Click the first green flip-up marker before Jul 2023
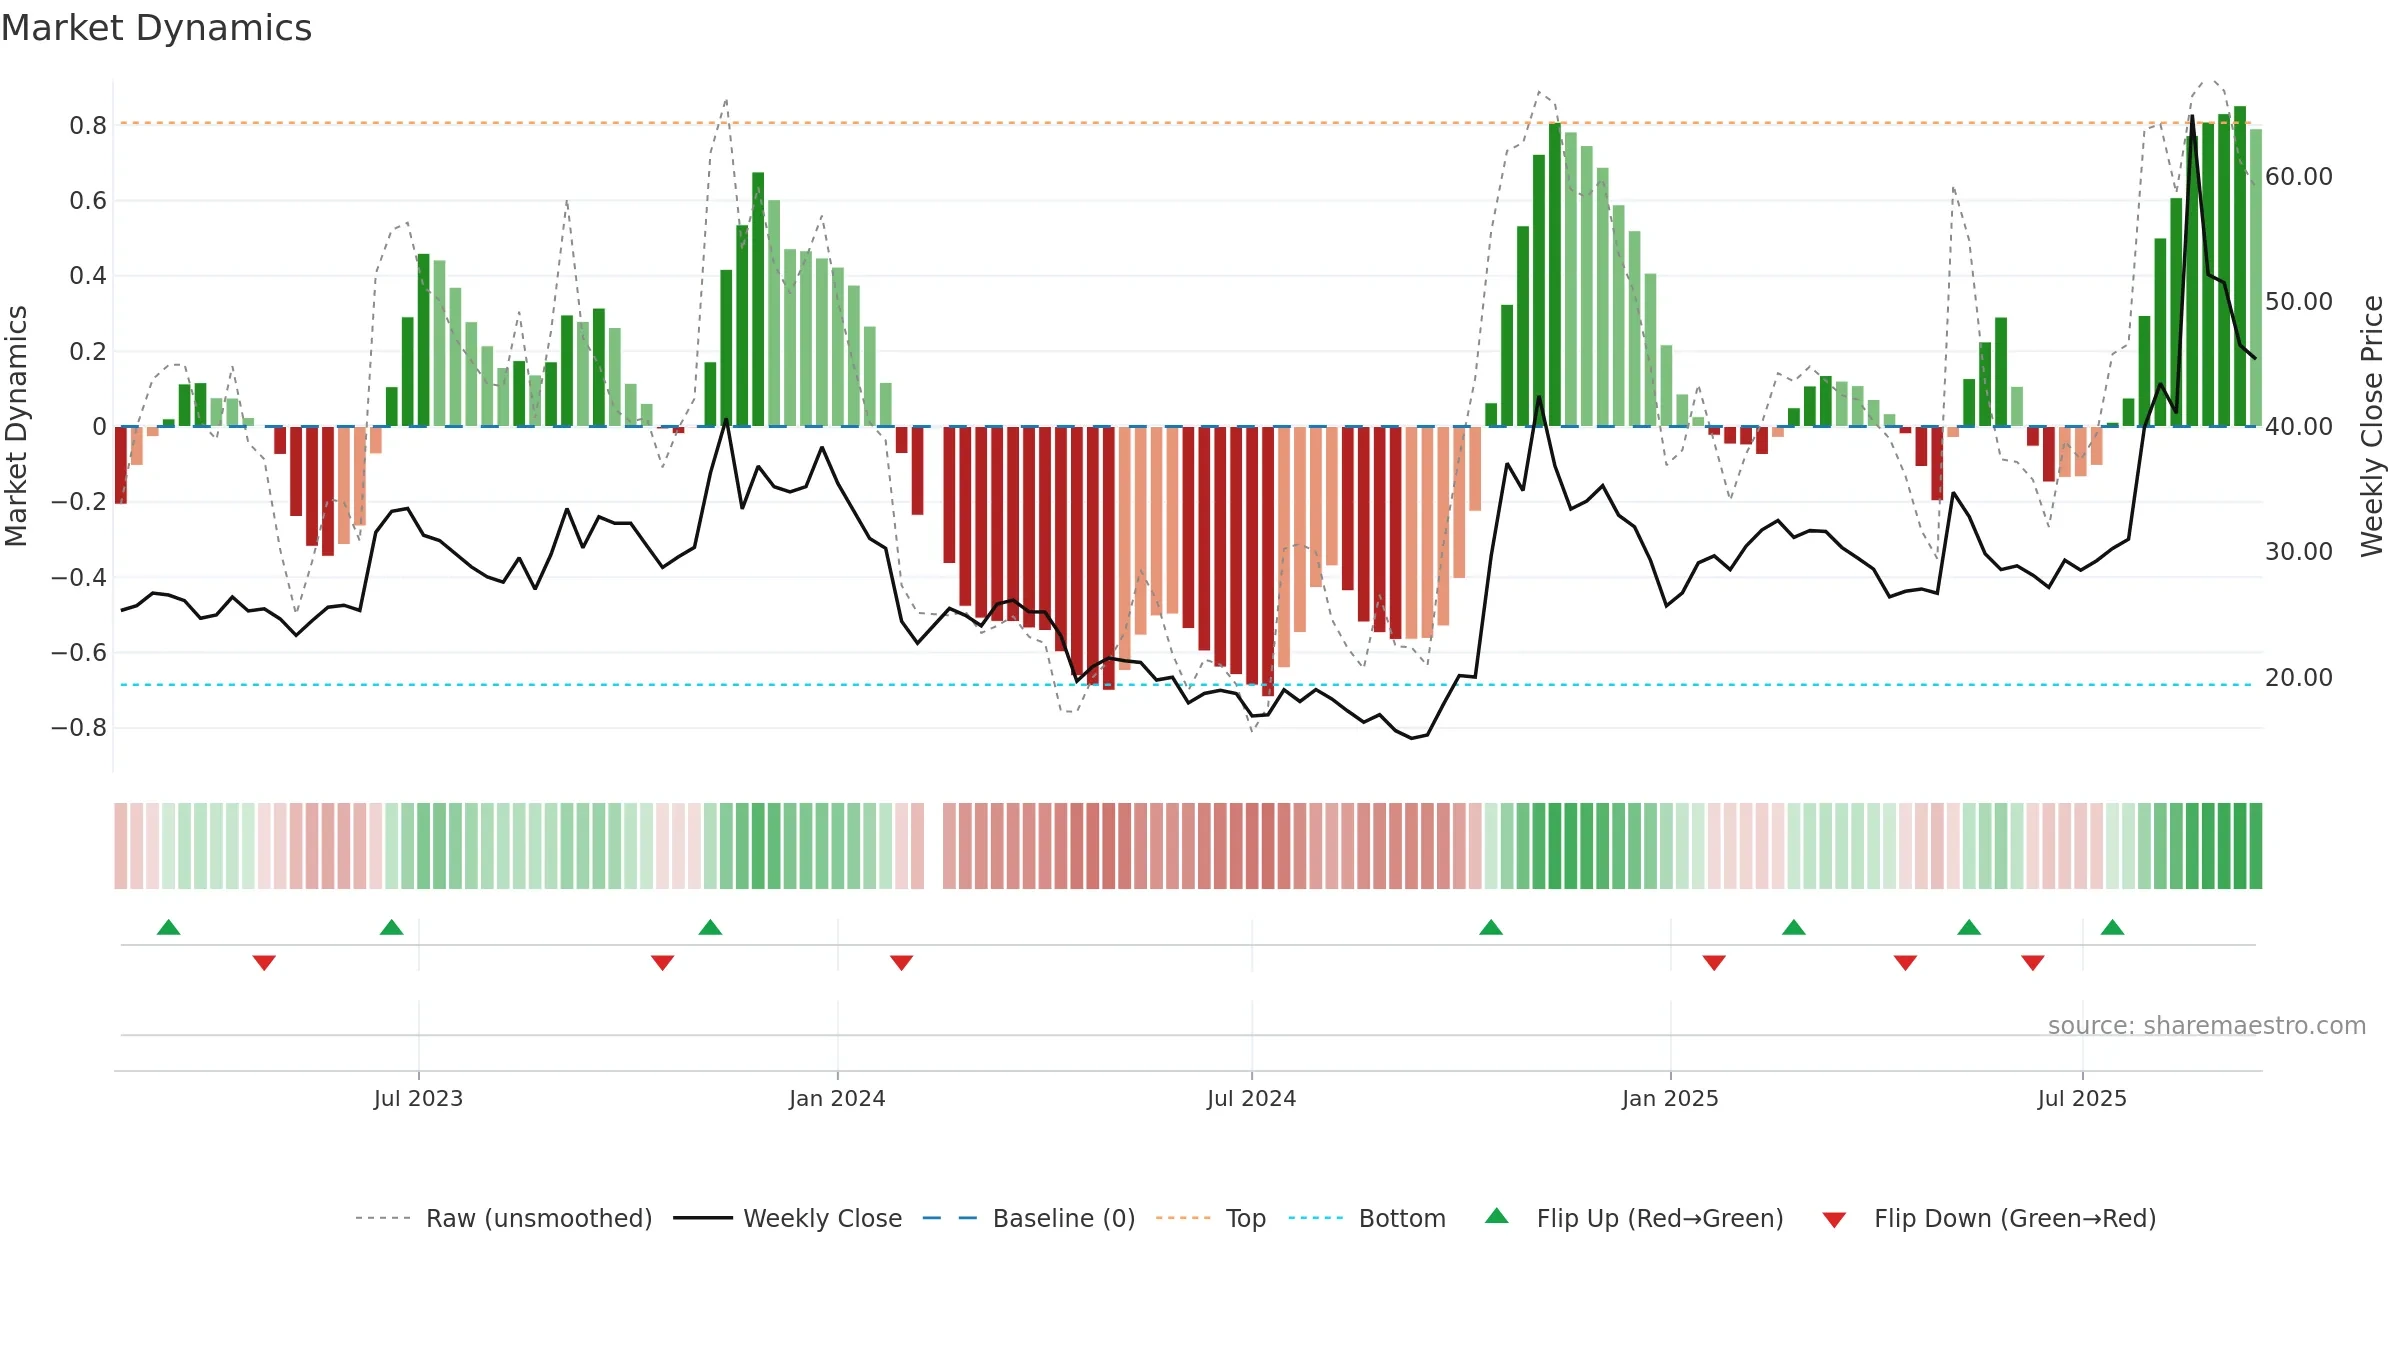Viewport: 2400px width, 1350px height. click(169, 927)
